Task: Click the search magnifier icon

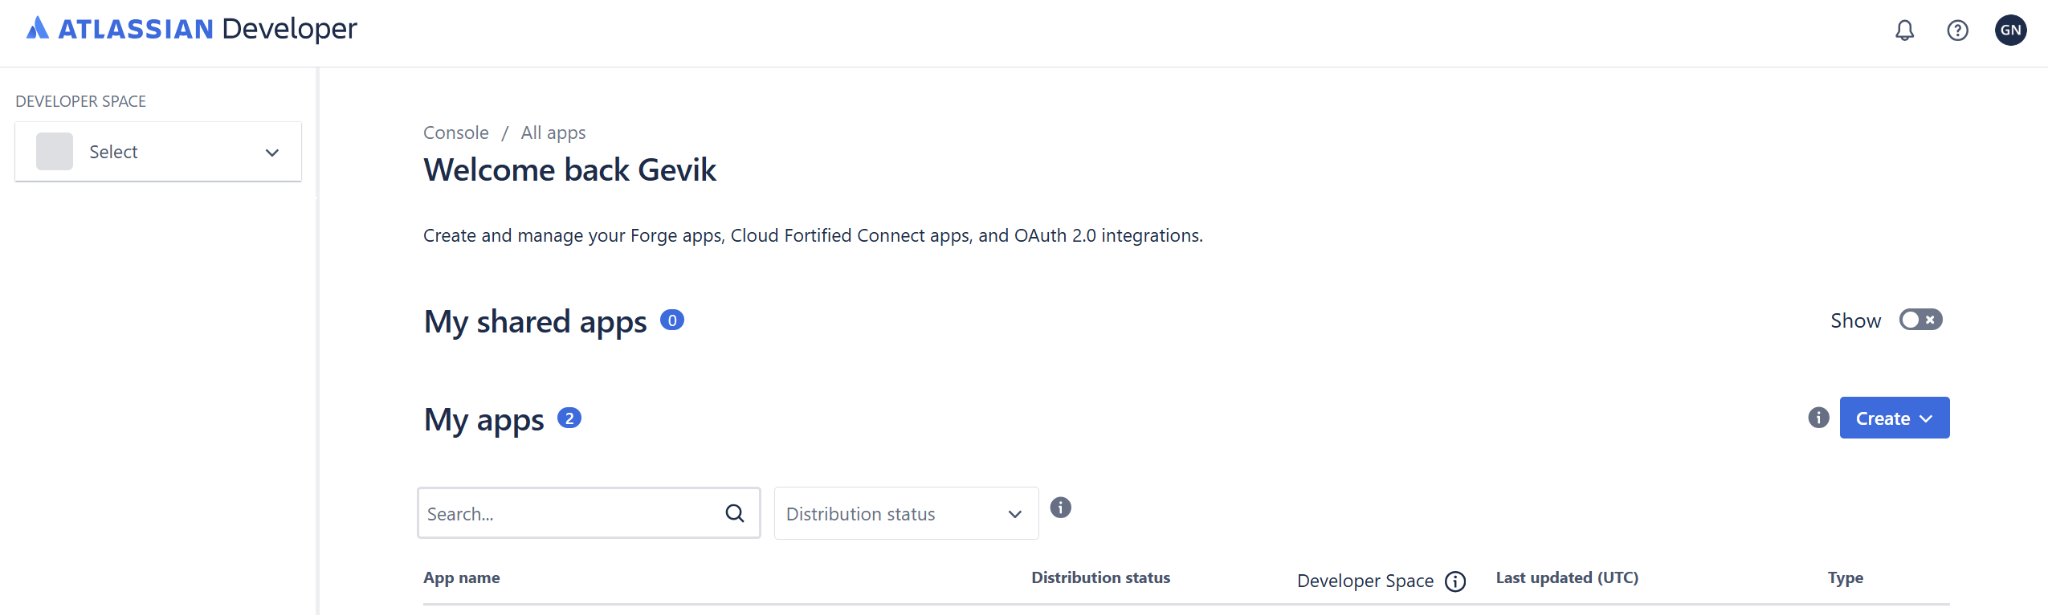Action: [x=735, y=514]
